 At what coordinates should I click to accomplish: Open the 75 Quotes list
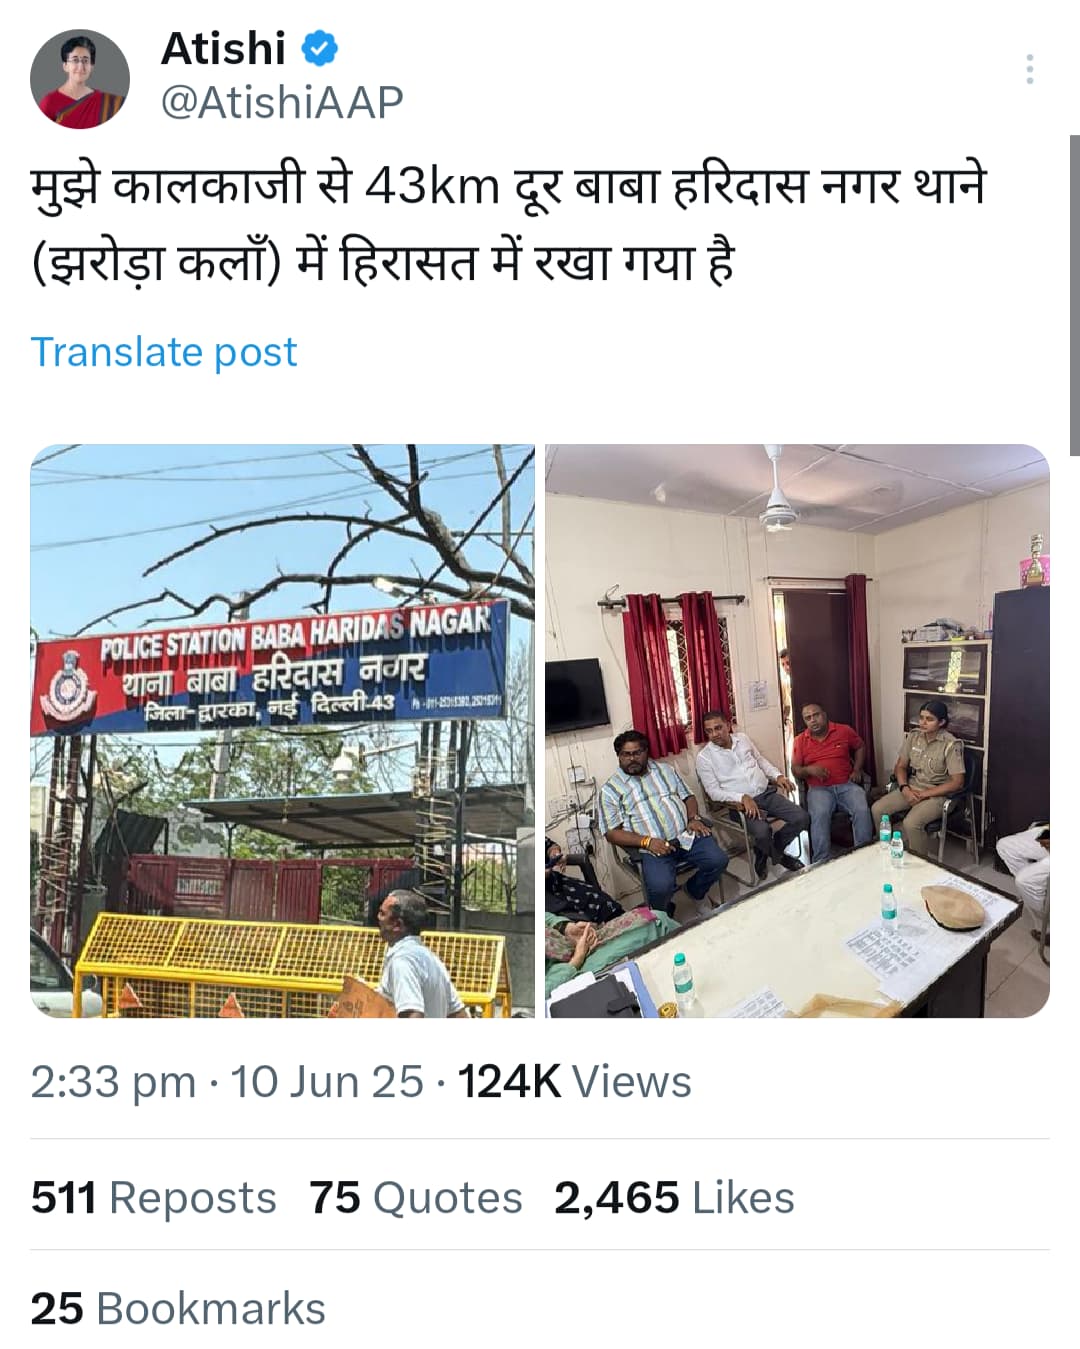(415, 1197)
